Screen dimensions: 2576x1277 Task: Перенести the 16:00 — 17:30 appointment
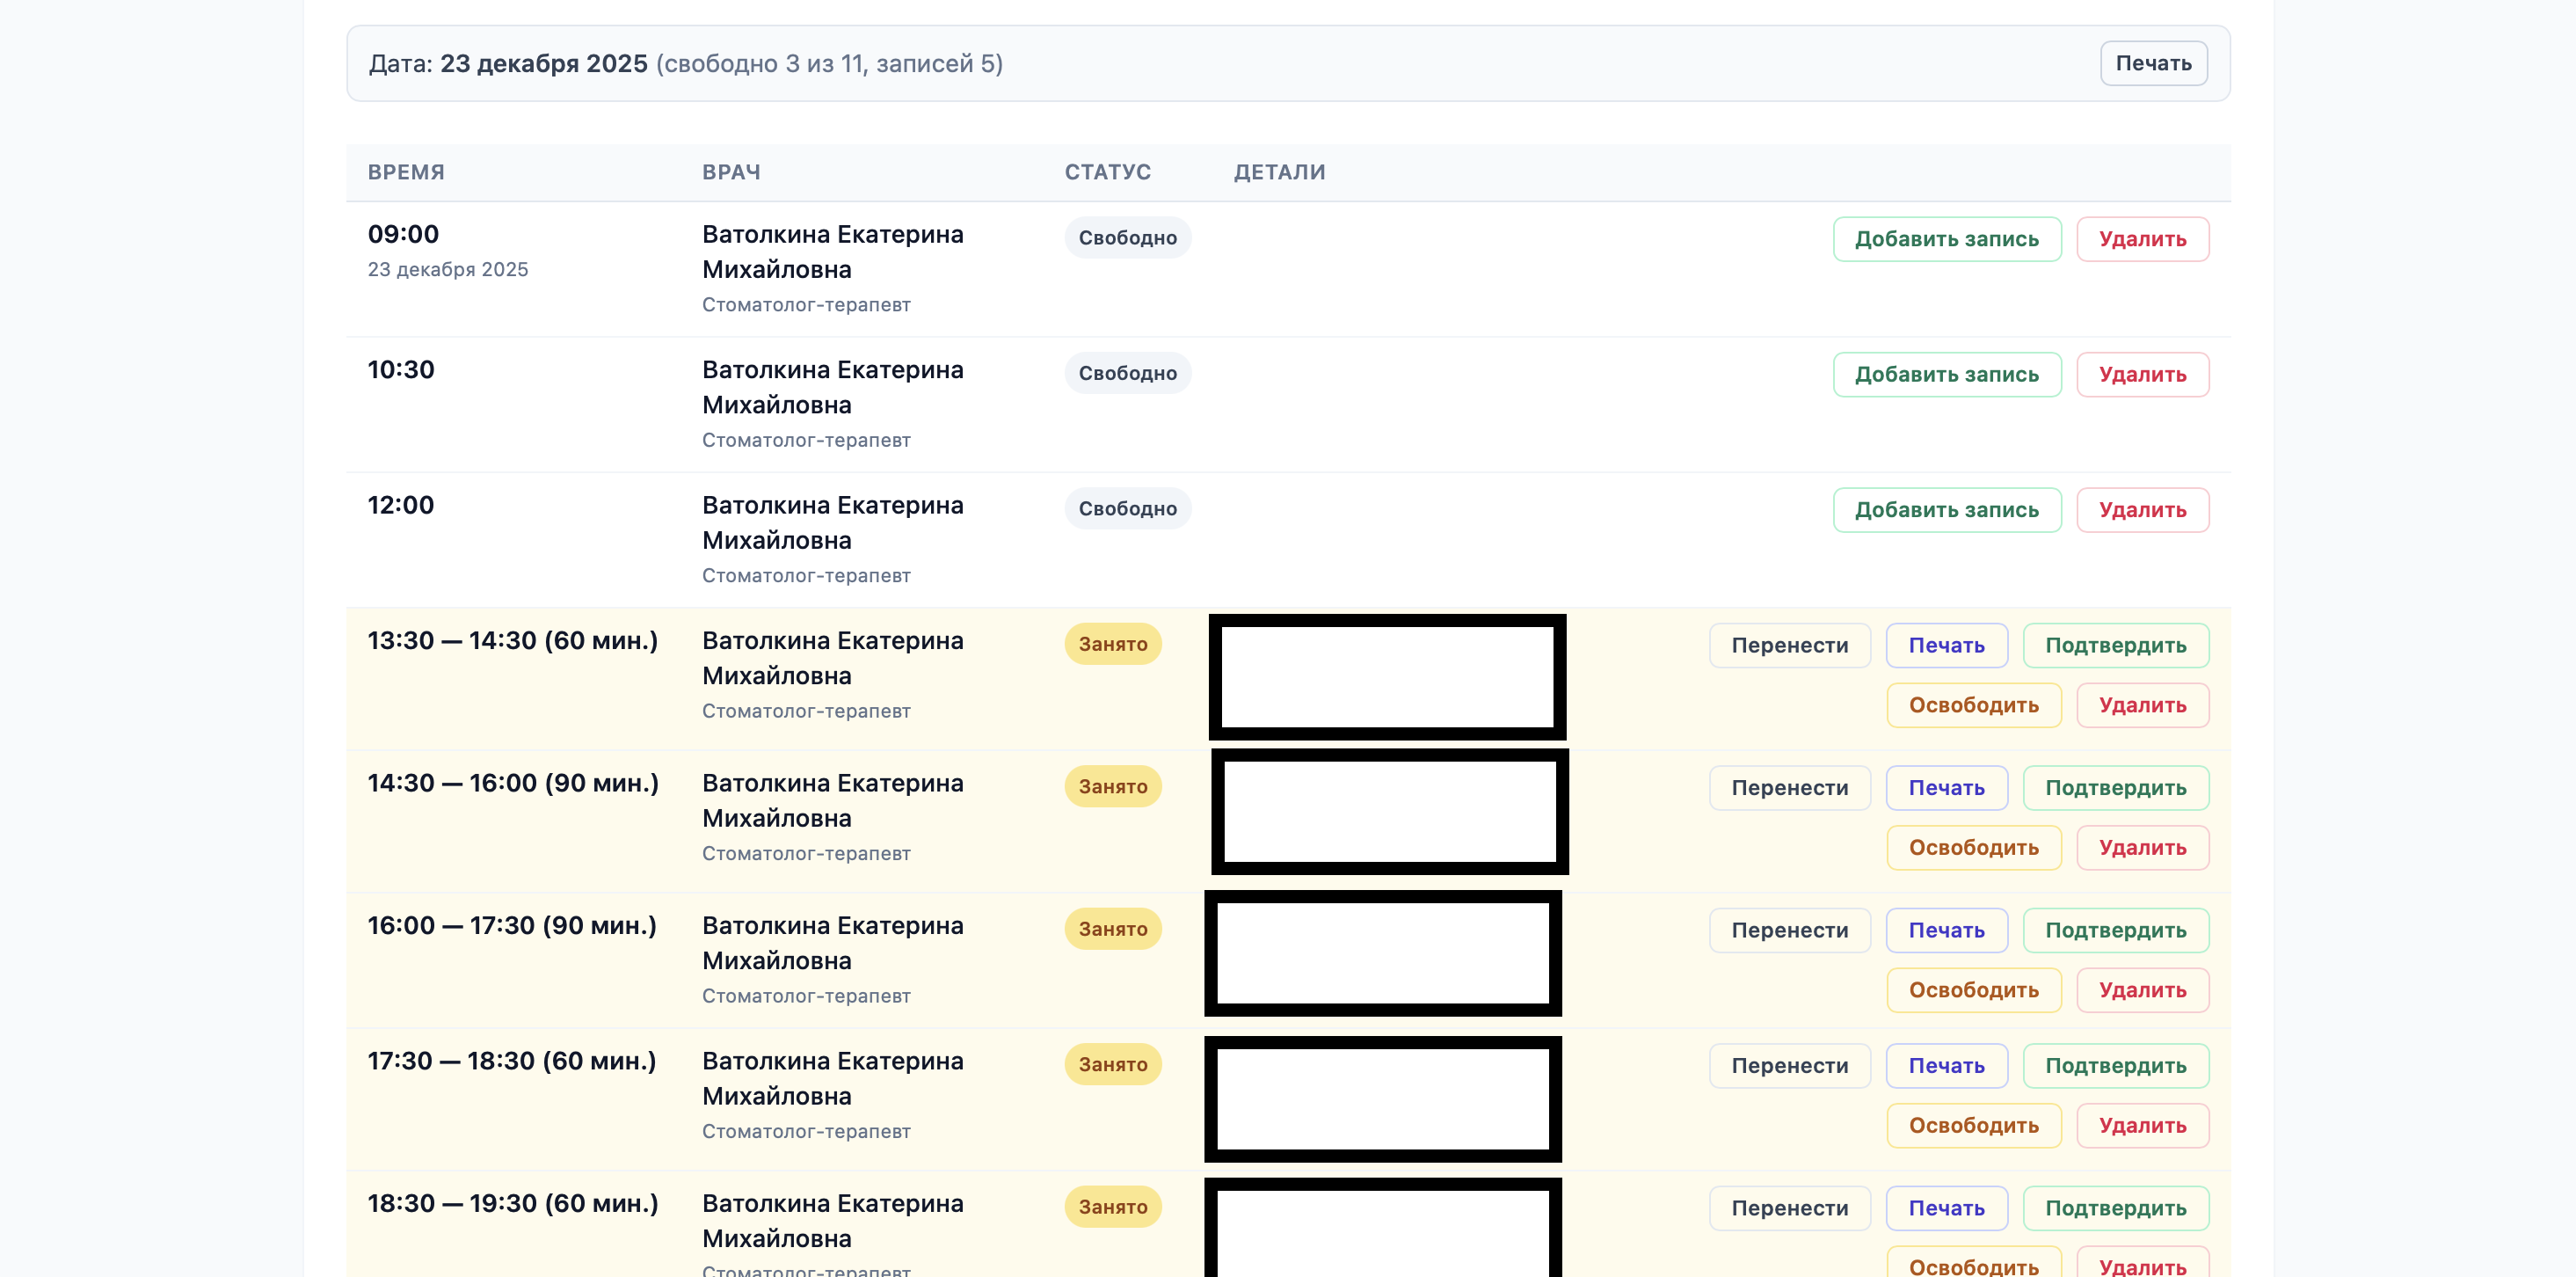pos(1789,930)
